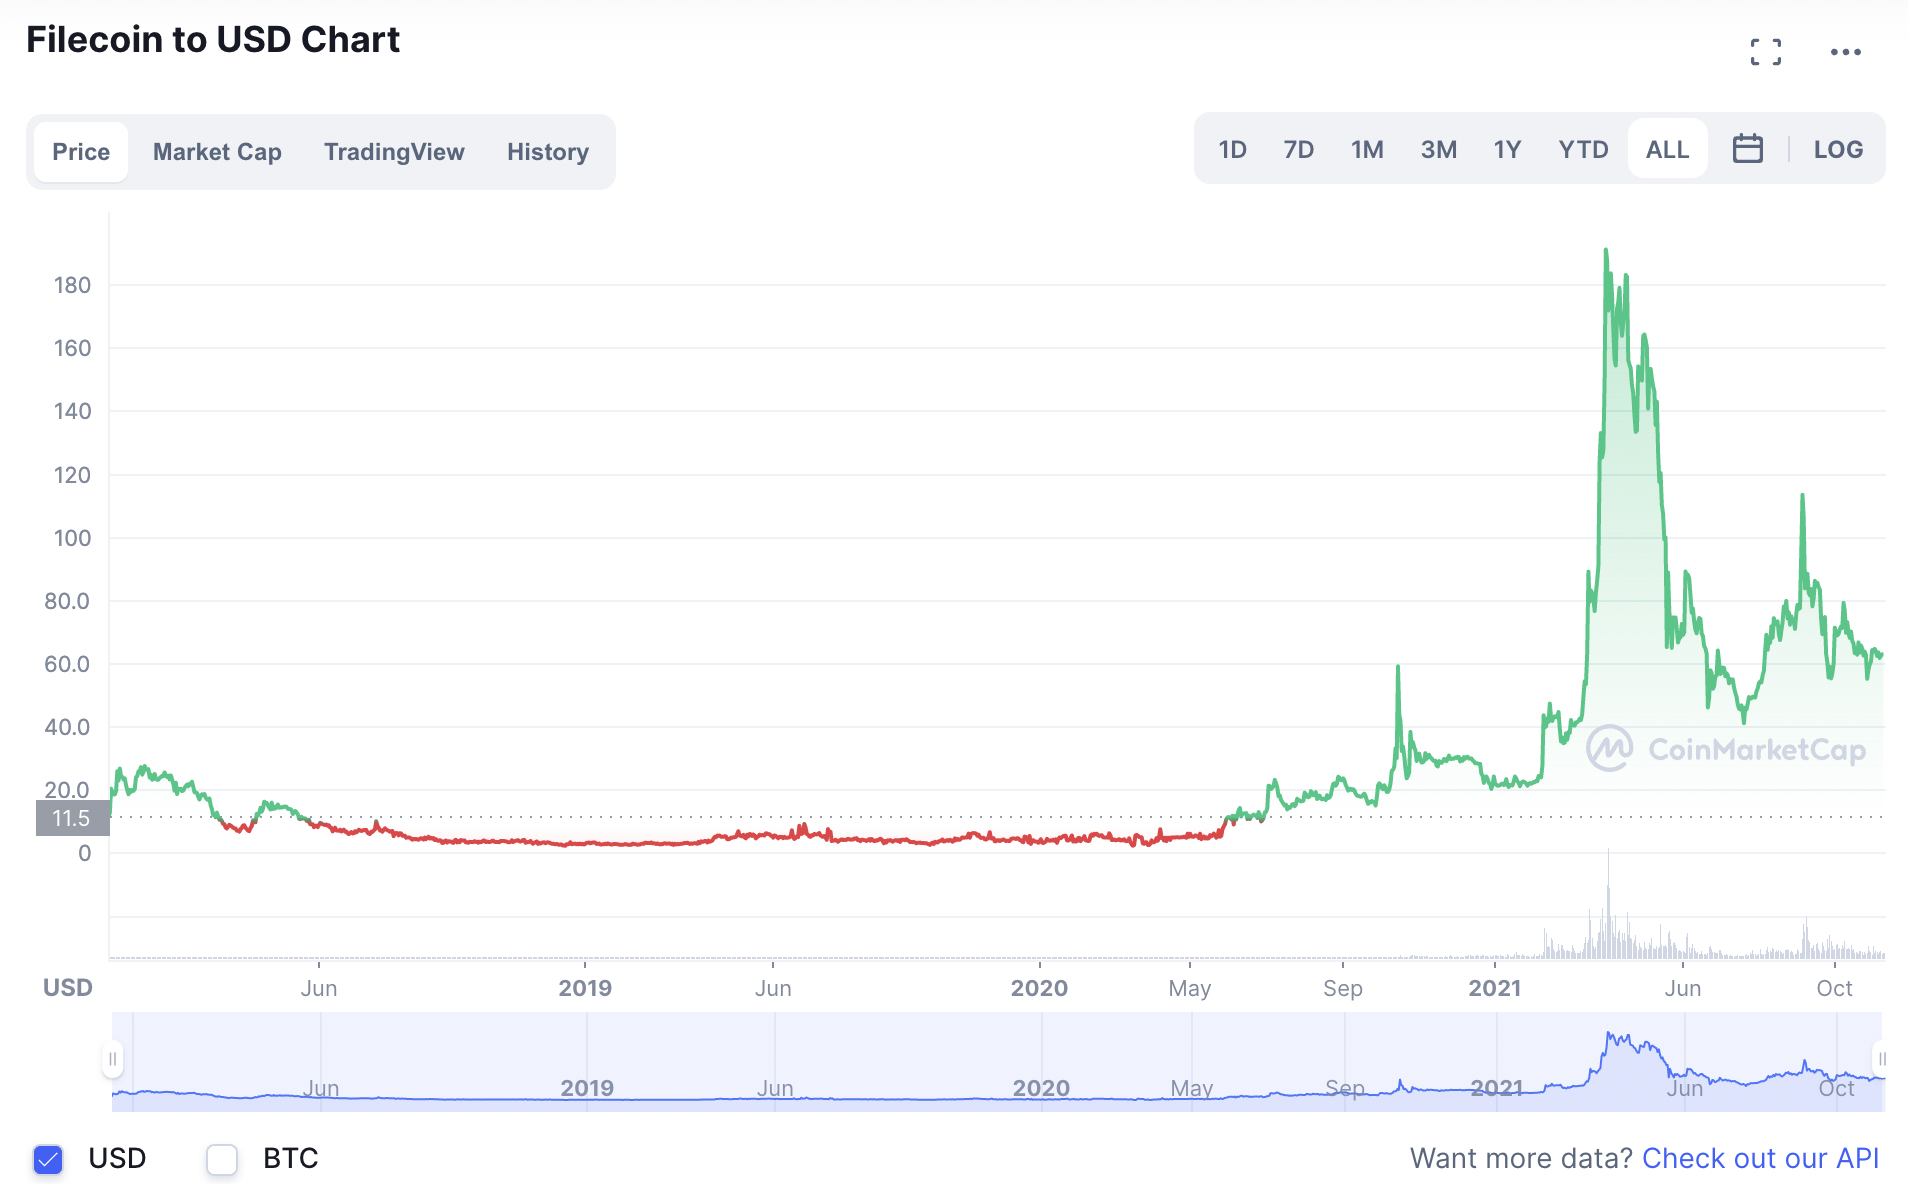Set chart range to 1D
Screen dimensions: 1908x1184
1232,149
